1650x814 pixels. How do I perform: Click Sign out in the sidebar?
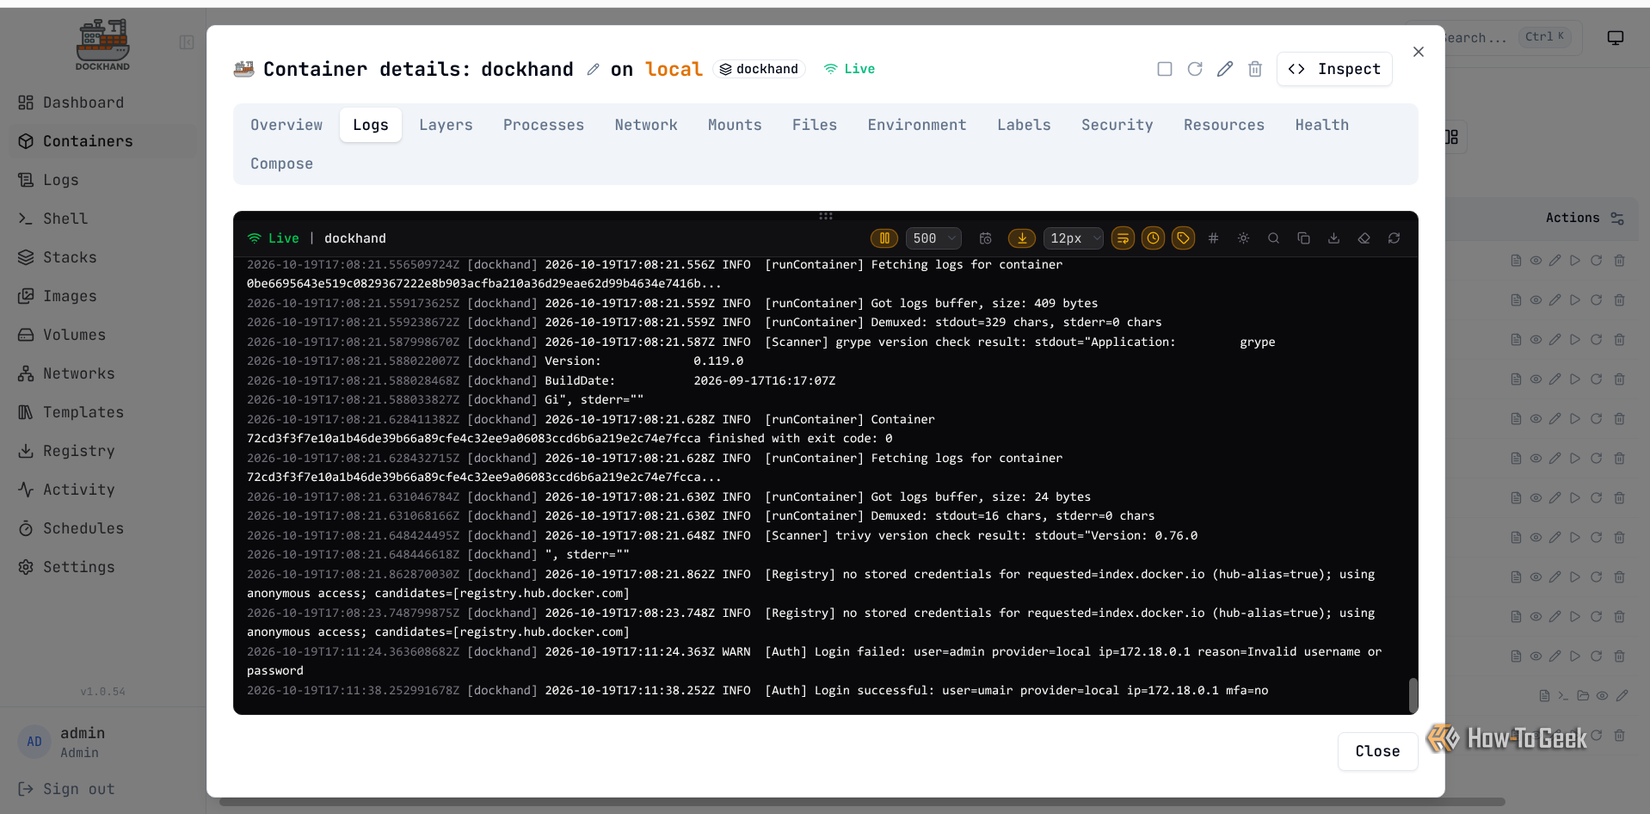click(67, 789)
